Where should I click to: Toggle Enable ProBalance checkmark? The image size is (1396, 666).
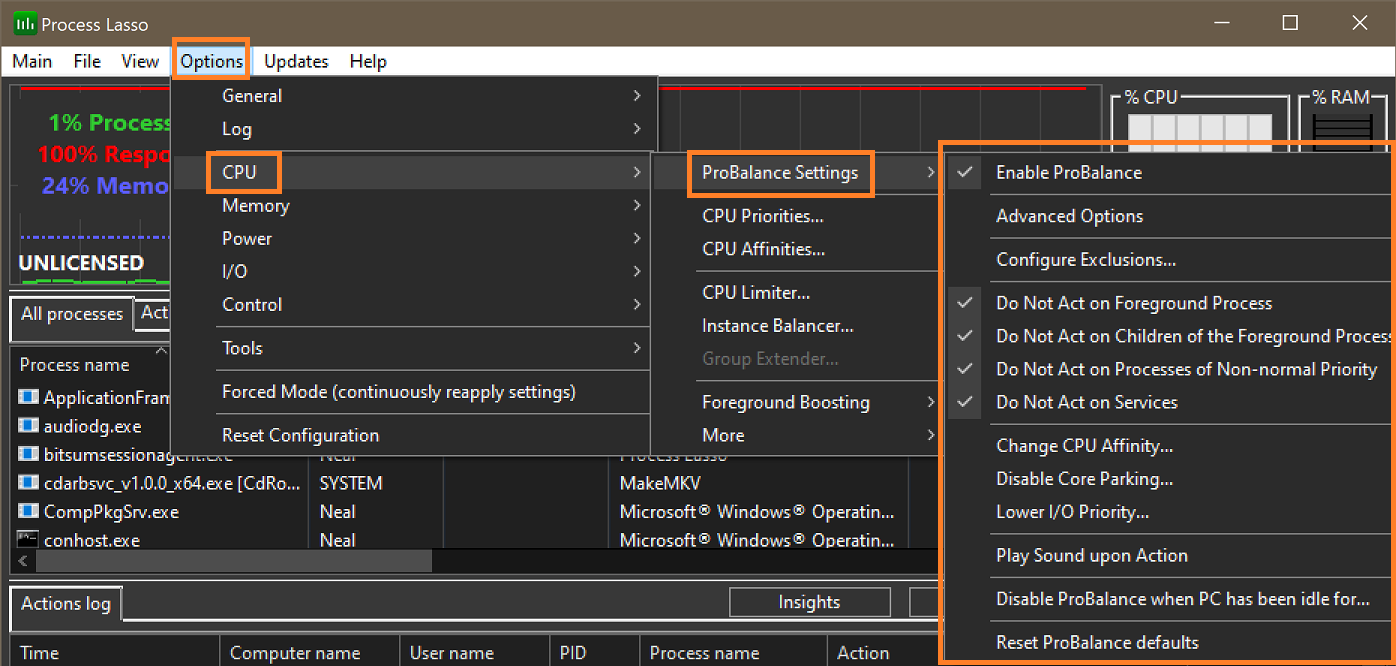(x=965, y=172)
